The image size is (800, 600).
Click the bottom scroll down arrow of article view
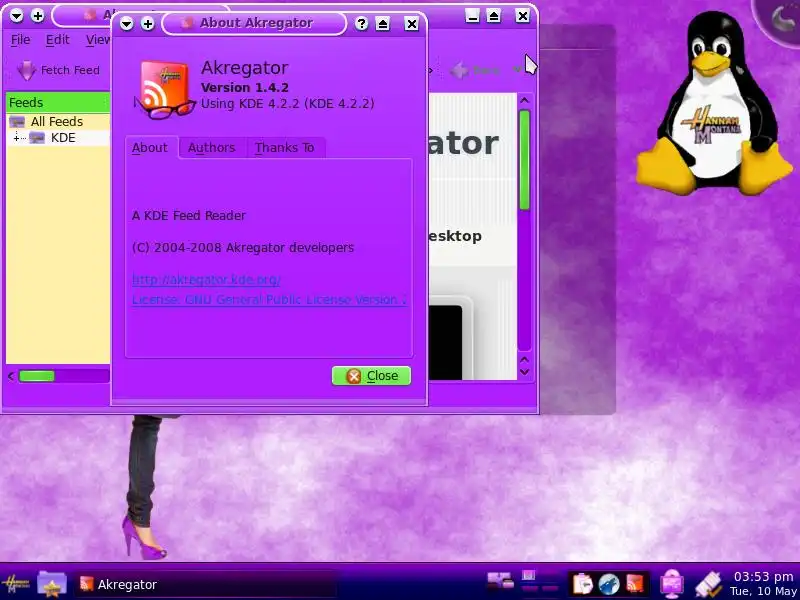coord(524,372)
